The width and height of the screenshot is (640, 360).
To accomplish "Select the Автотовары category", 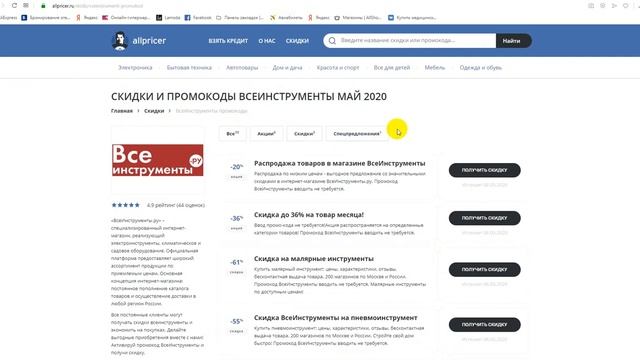I will (242, 68).
